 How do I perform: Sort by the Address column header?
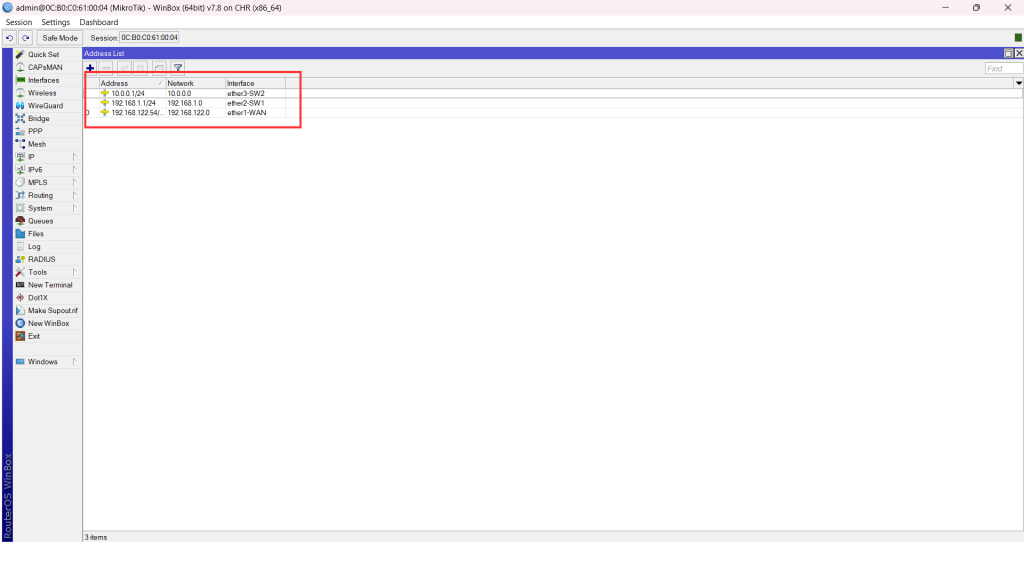(x=130, y=83)
